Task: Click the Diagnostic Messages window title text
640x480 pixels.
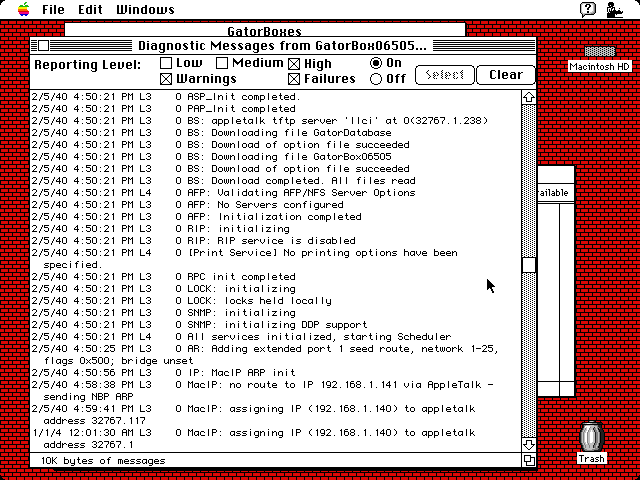Action: [282, 45]
